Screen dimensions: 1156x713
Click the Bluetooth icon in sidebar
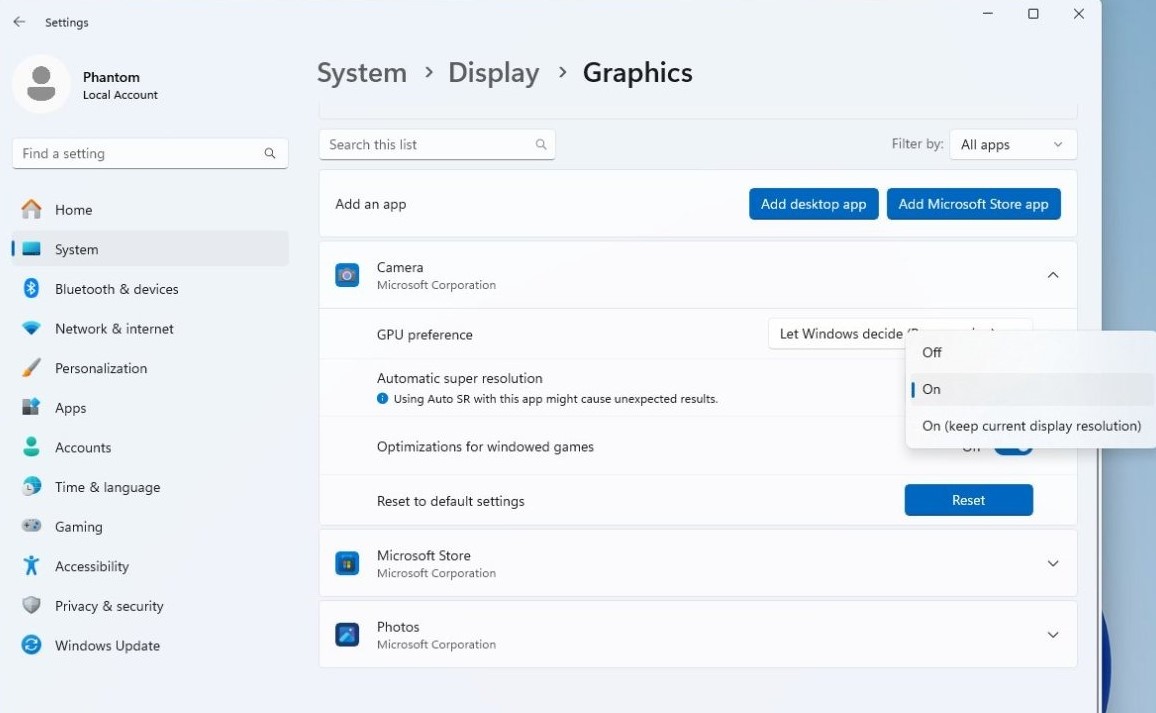[31, 288]
